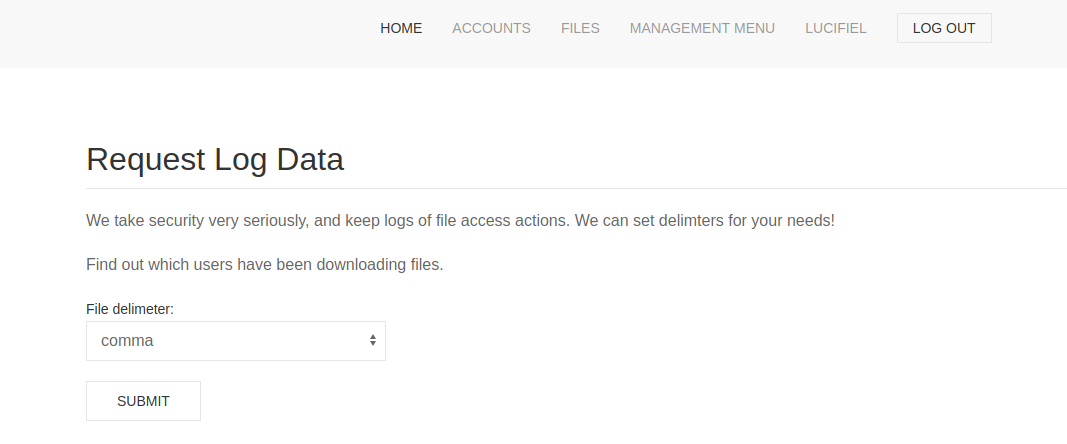1067x444 pixels.
Task: Click the File delimeter label
Action: (130, 309)
